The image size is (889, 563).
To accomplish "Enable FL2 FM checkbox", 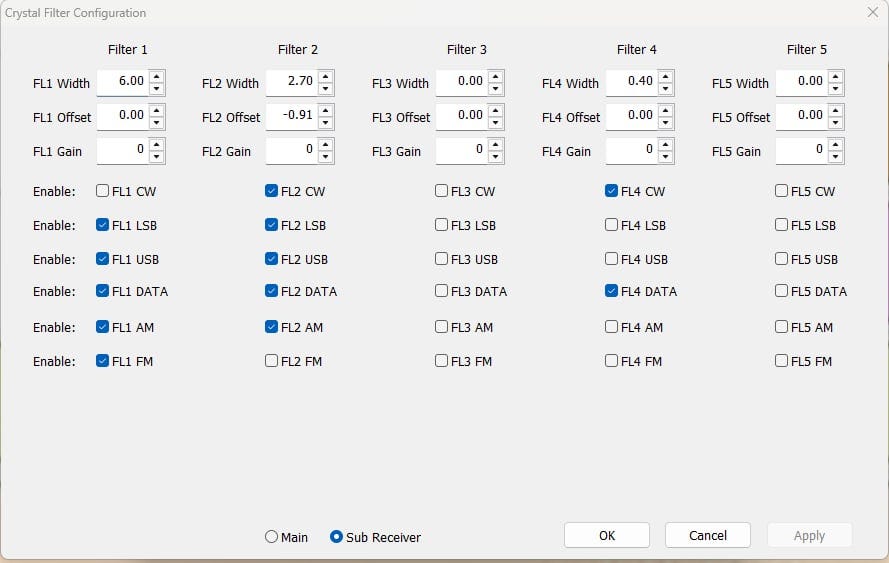I will [271, 361].
